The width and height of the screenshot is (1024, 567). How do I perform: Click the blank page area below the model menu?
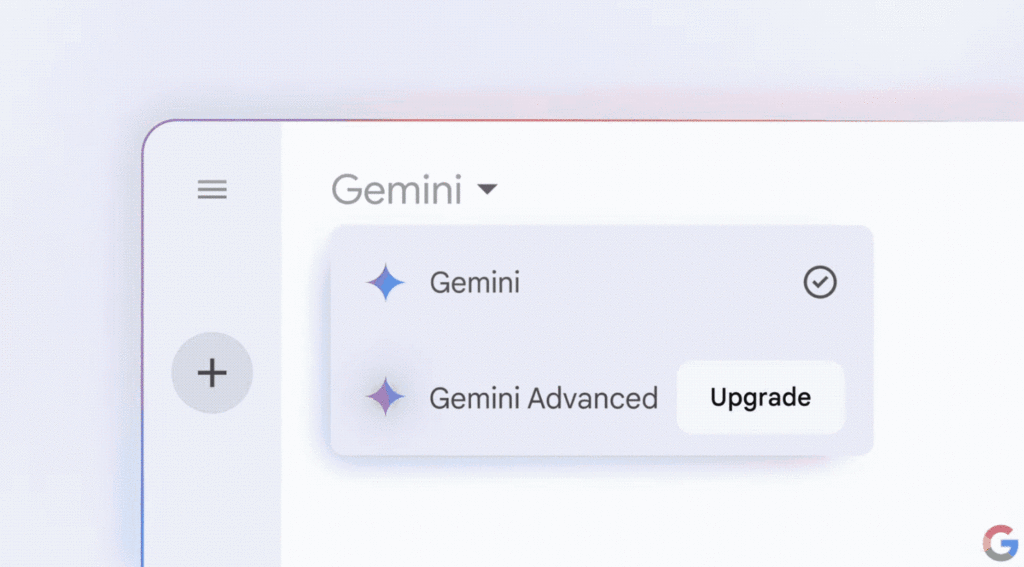point(600,510)
